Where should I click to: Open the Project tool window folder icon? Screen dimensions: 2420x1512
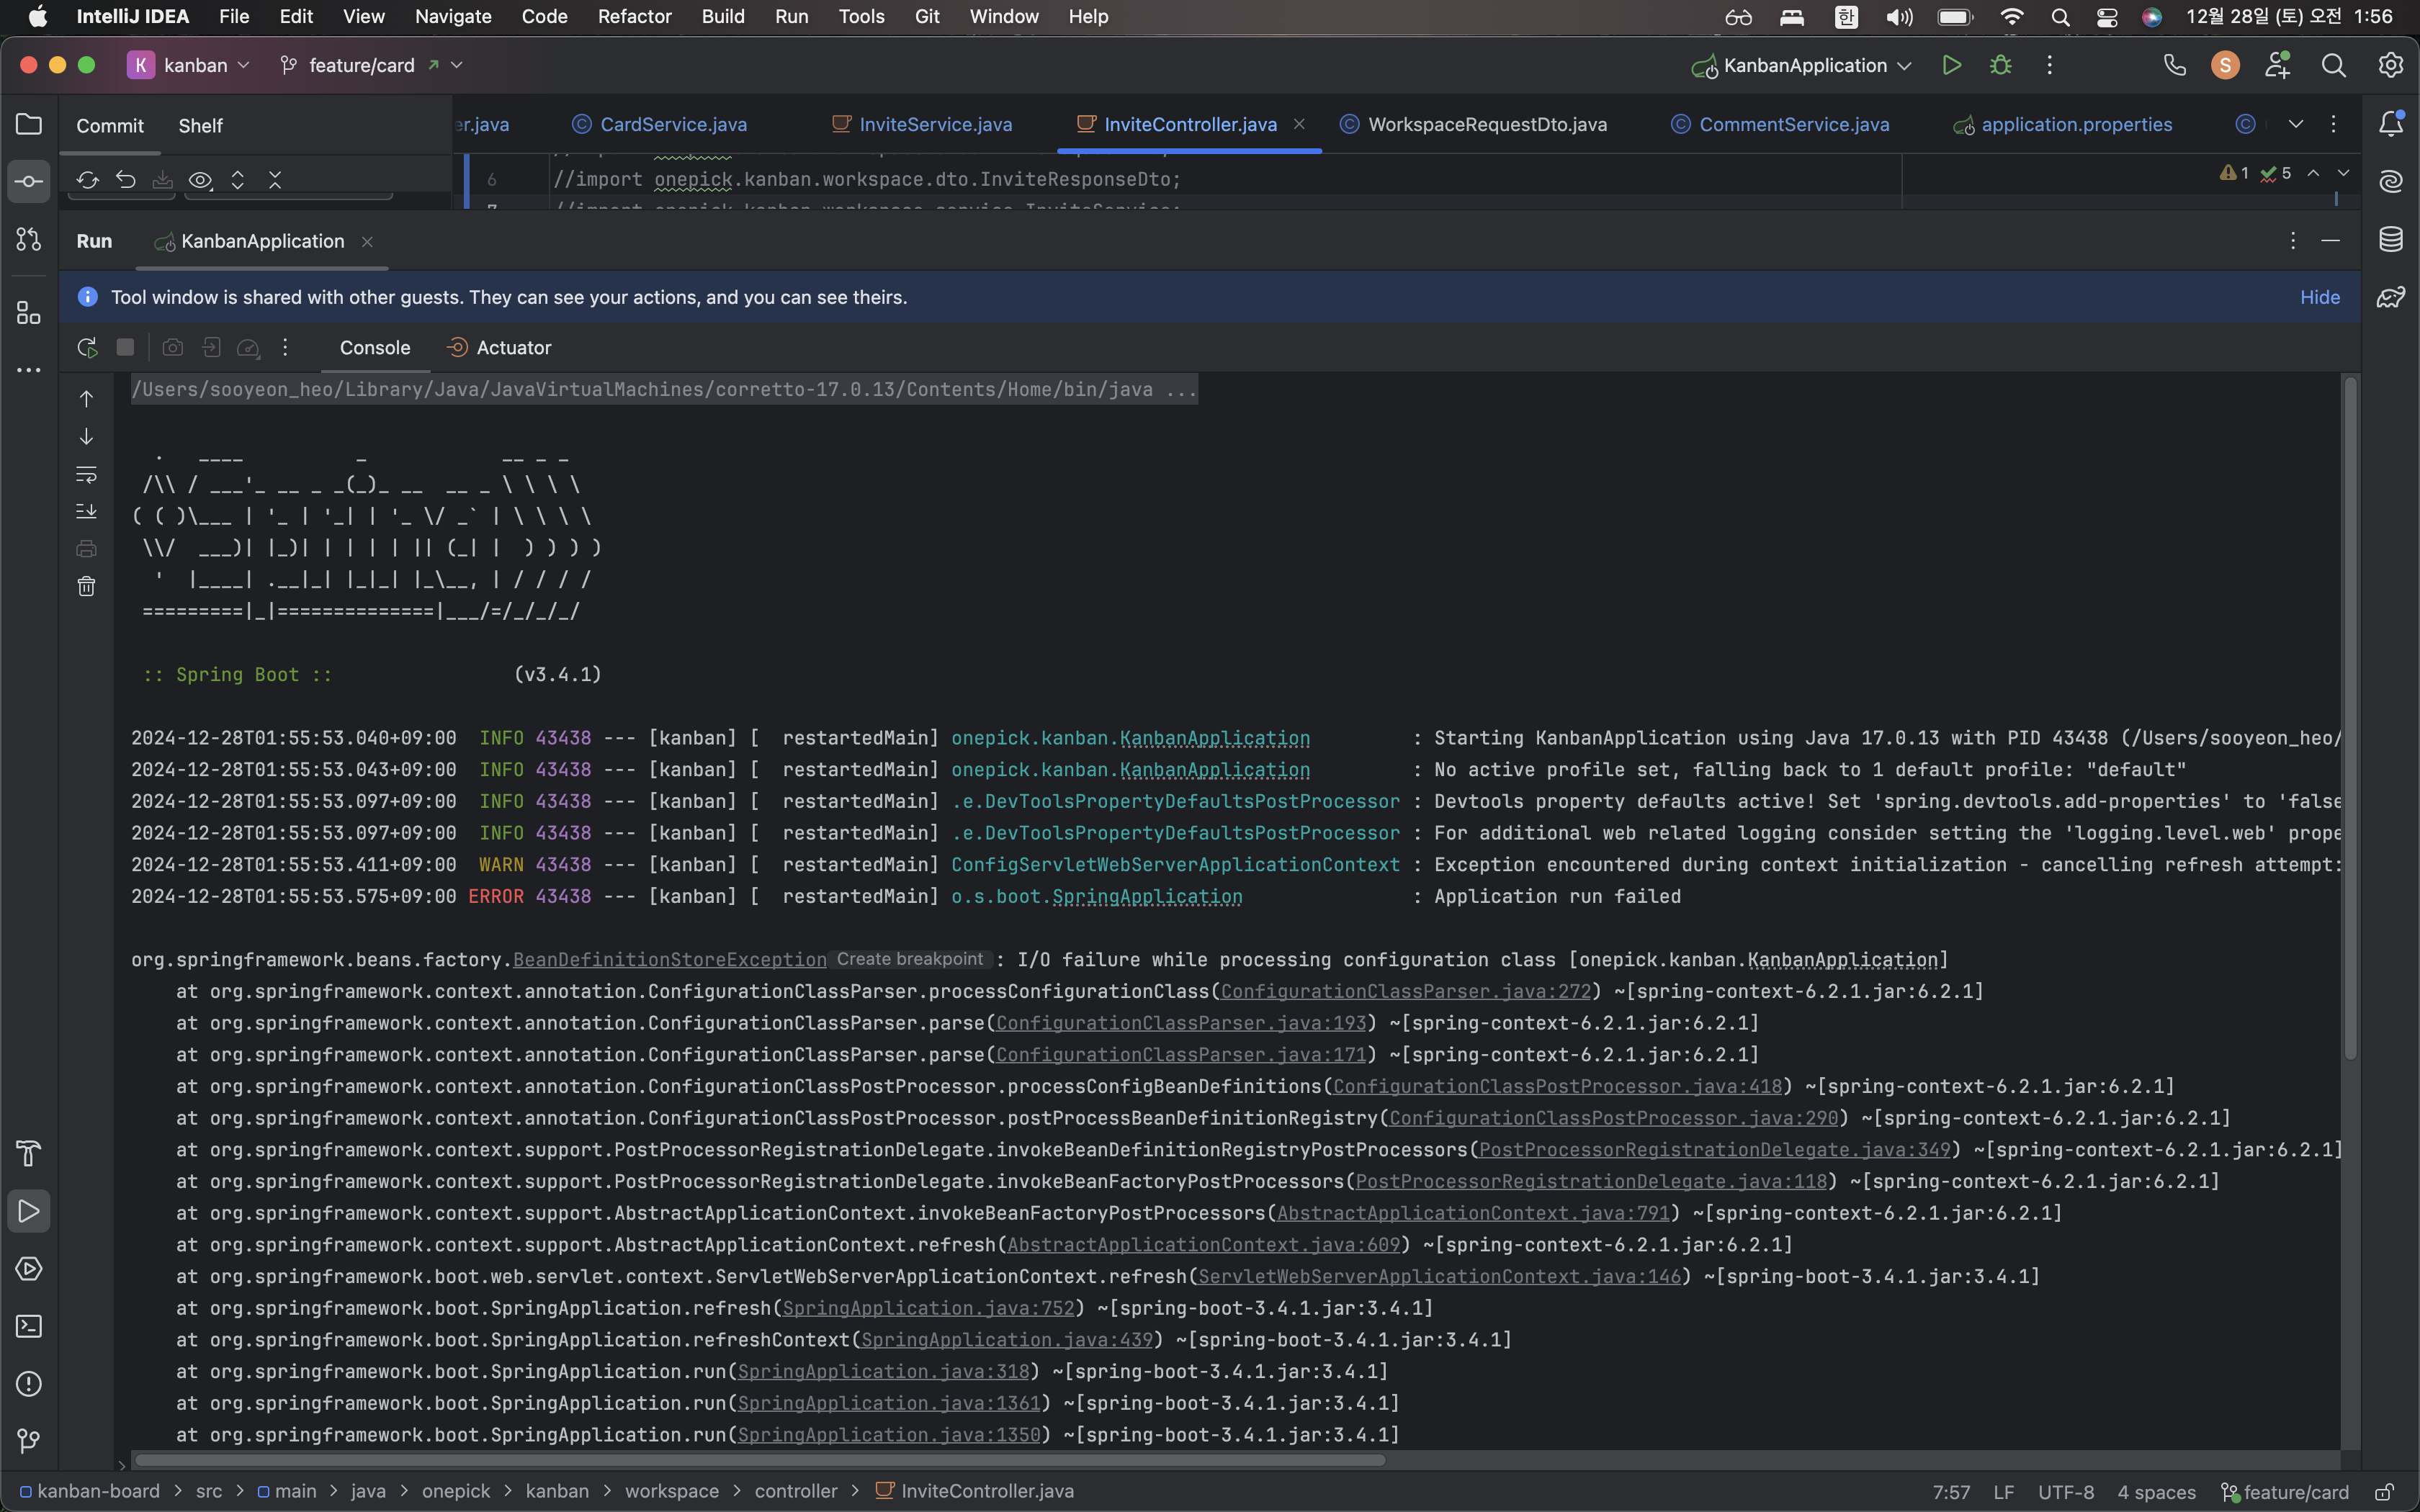(x=29, y=124)
